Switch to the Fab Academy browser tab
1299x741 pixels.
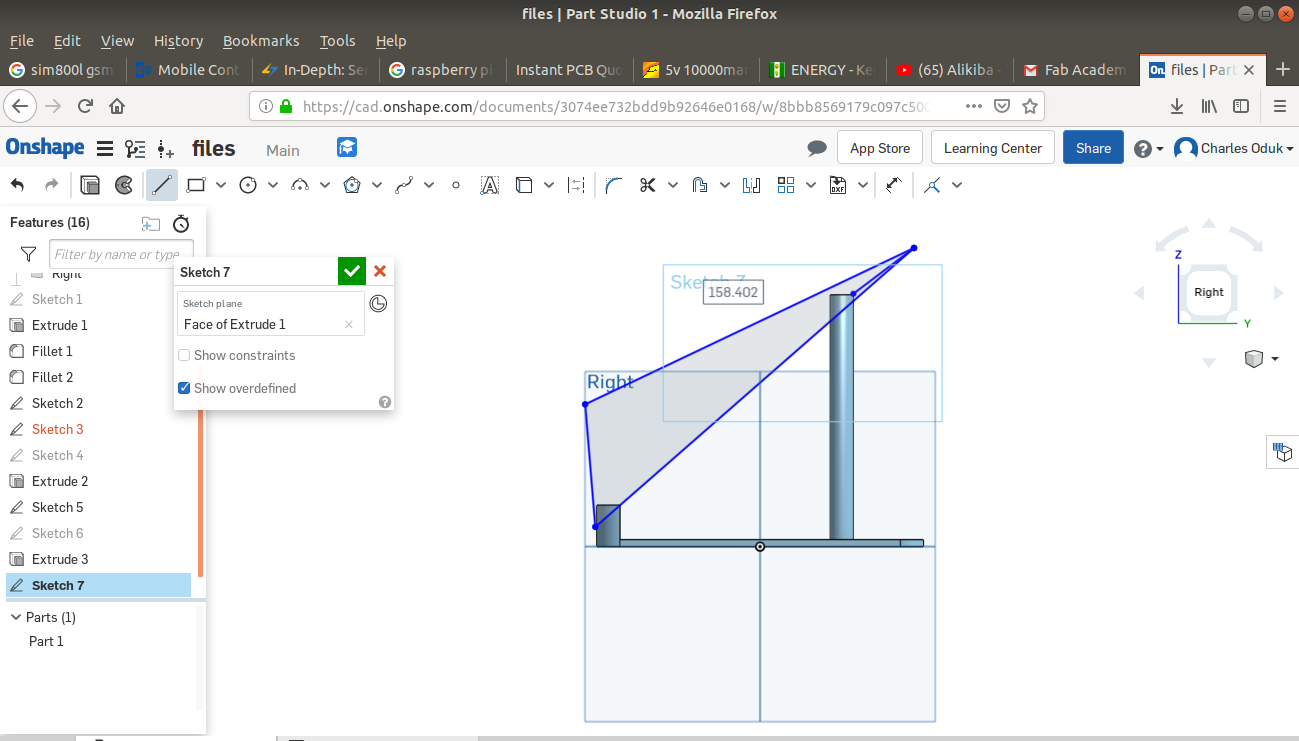1073,70
